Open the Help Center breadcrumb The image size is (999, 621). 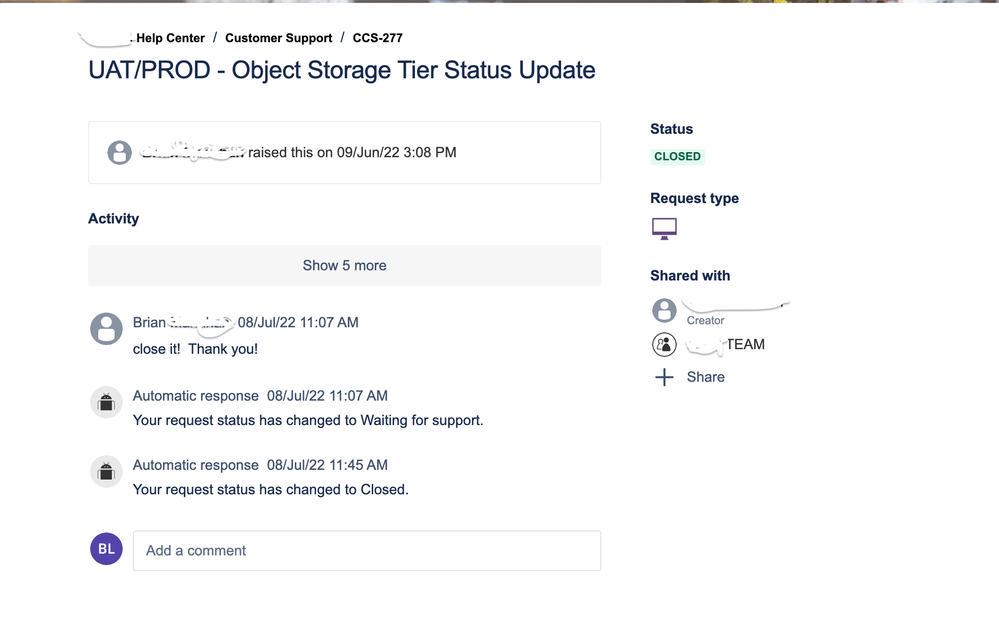click(170, 38)
